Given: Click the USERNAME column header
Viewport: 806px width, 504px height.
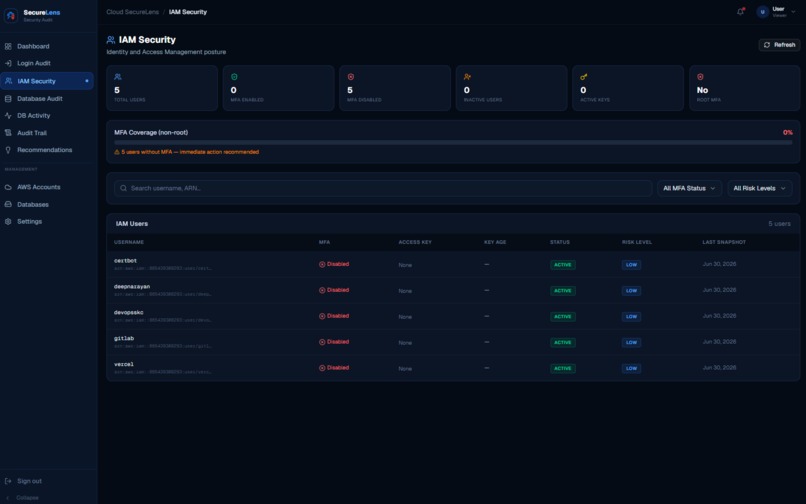Looking at the screenshot, I should pyautogui.click(x=129, y=242).
